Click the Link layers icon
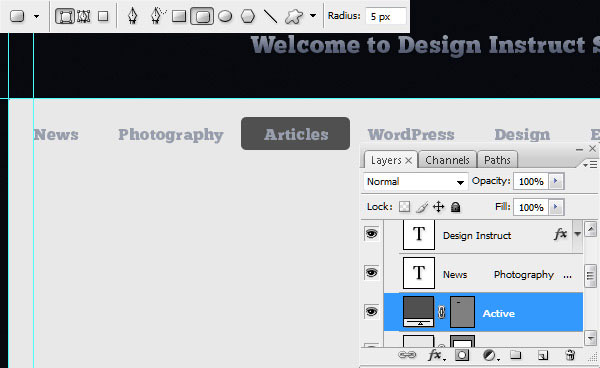The width and height of the screenshot is (600, 368). tap(407, 355)
